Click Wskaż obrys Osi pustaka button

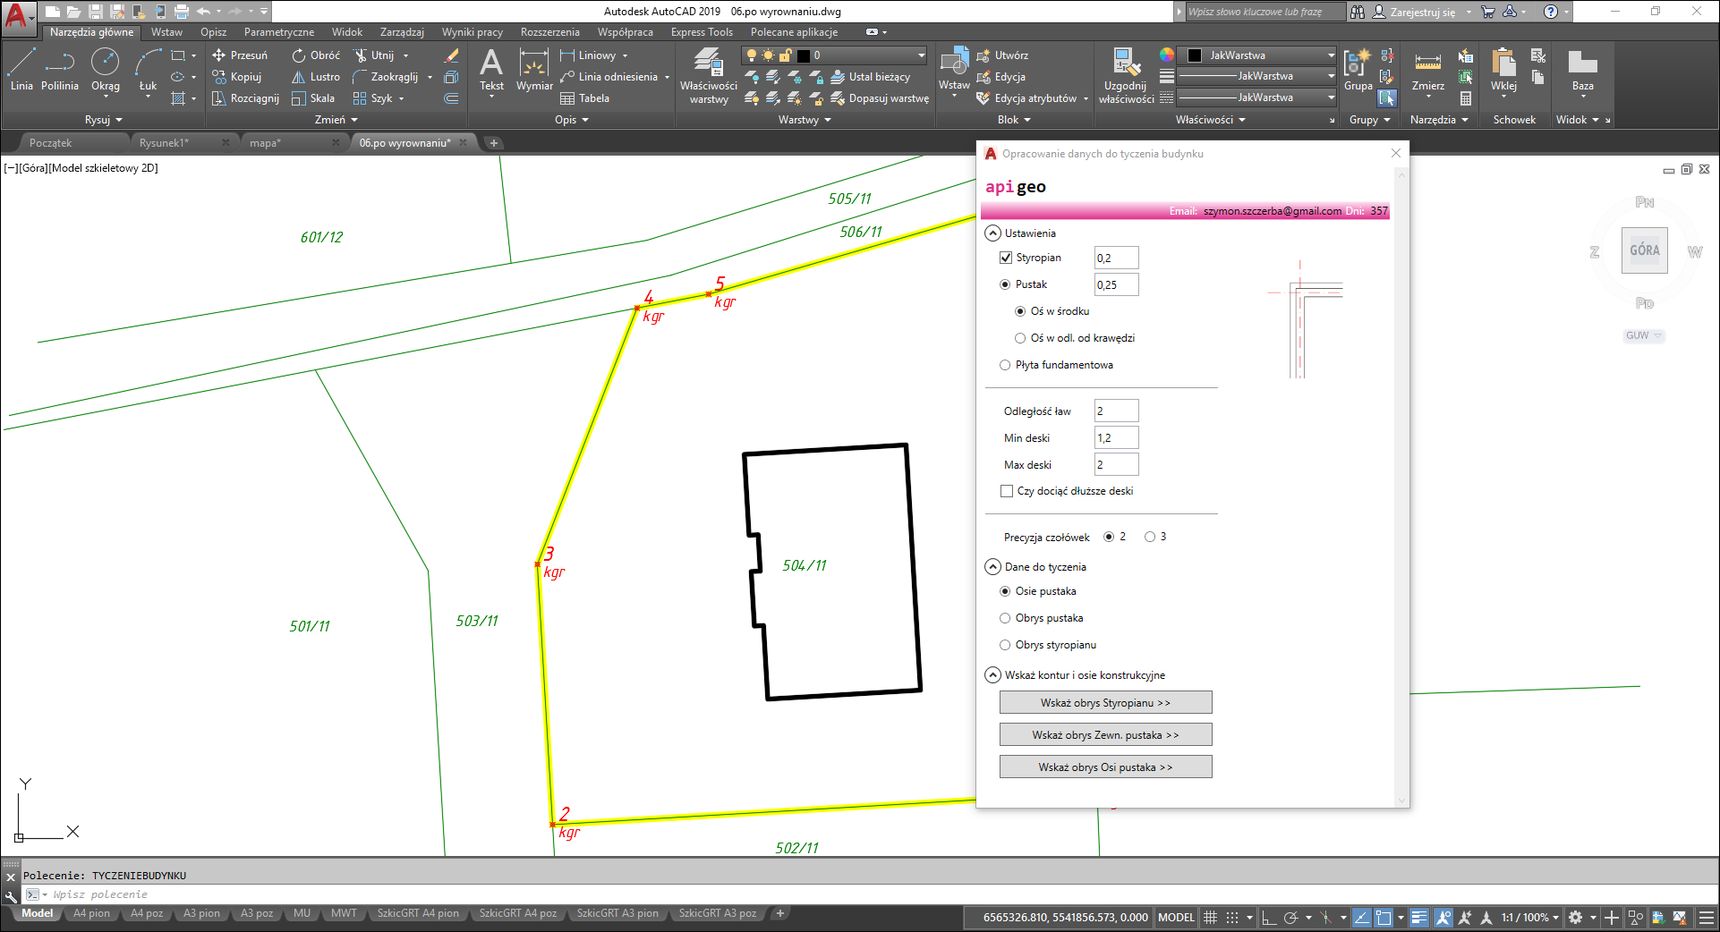point(1105,767)
